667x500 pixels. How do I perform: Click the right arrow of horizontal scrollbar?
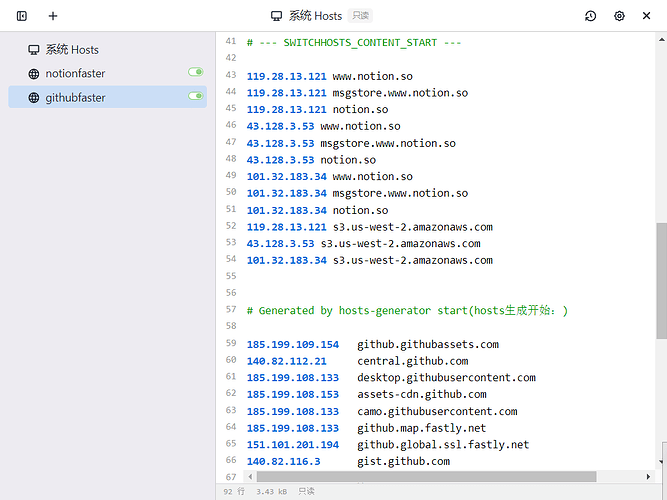[648, 477]
